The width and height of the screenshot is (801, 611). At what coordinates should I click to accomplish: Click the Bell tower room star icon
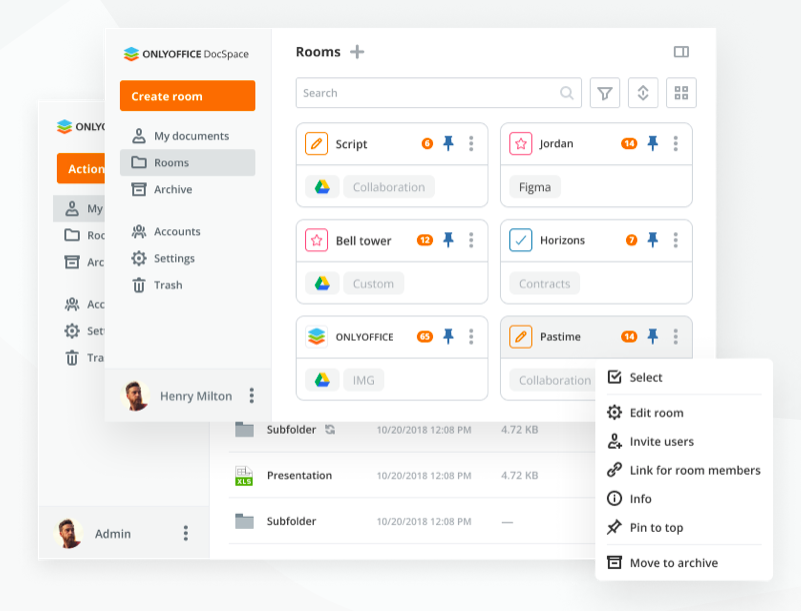[316, 240]
